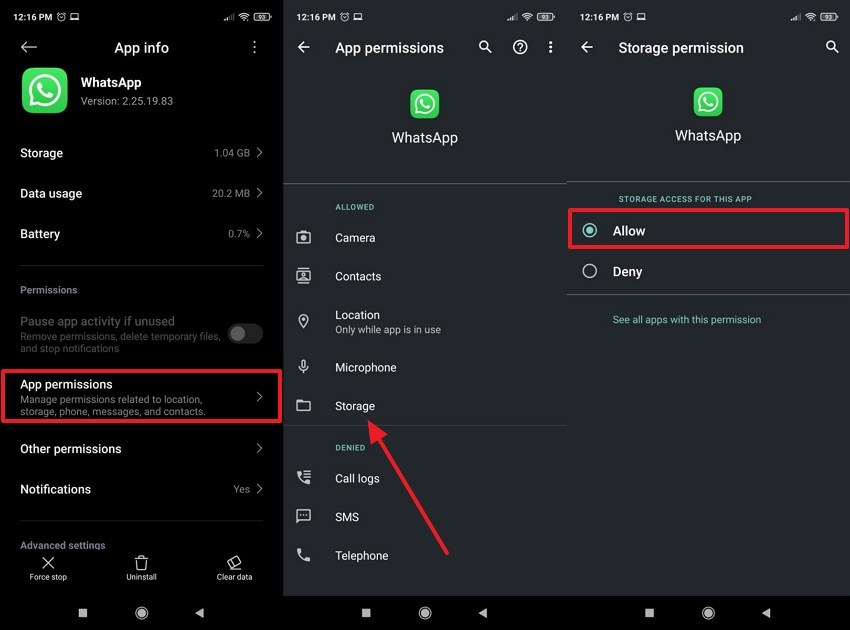Open search on App permissions screen
Image resolution: width=850 pixels, height=630 pixels.
tap(485, 47)
